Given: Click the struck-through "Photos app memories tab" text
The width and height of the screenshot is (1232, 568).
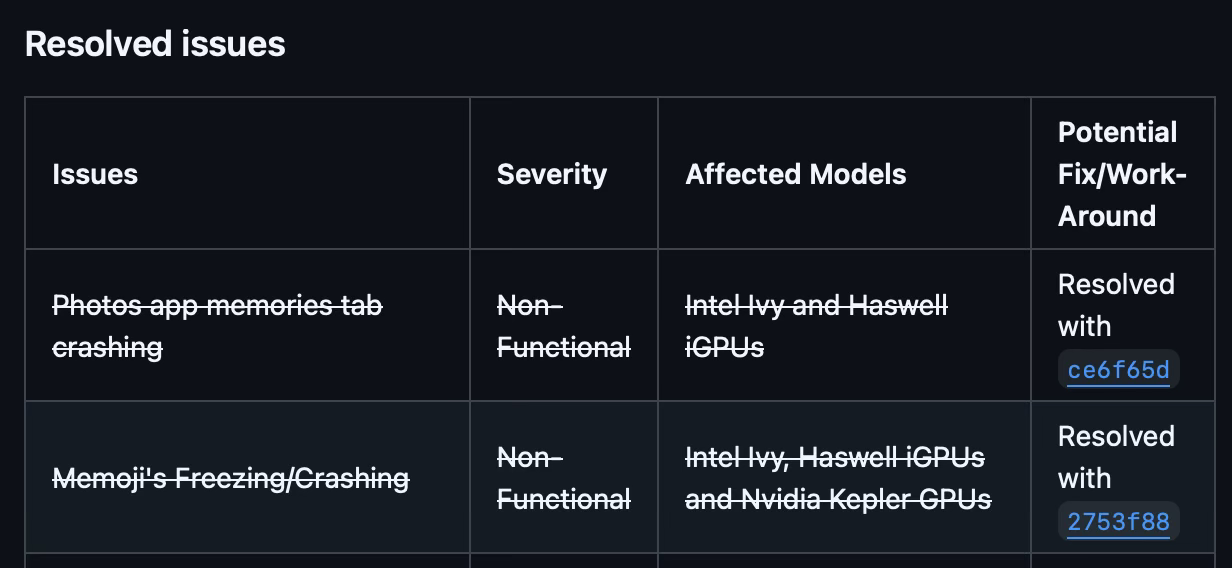Looking at the screenshot, I should (x=217, y=305).
